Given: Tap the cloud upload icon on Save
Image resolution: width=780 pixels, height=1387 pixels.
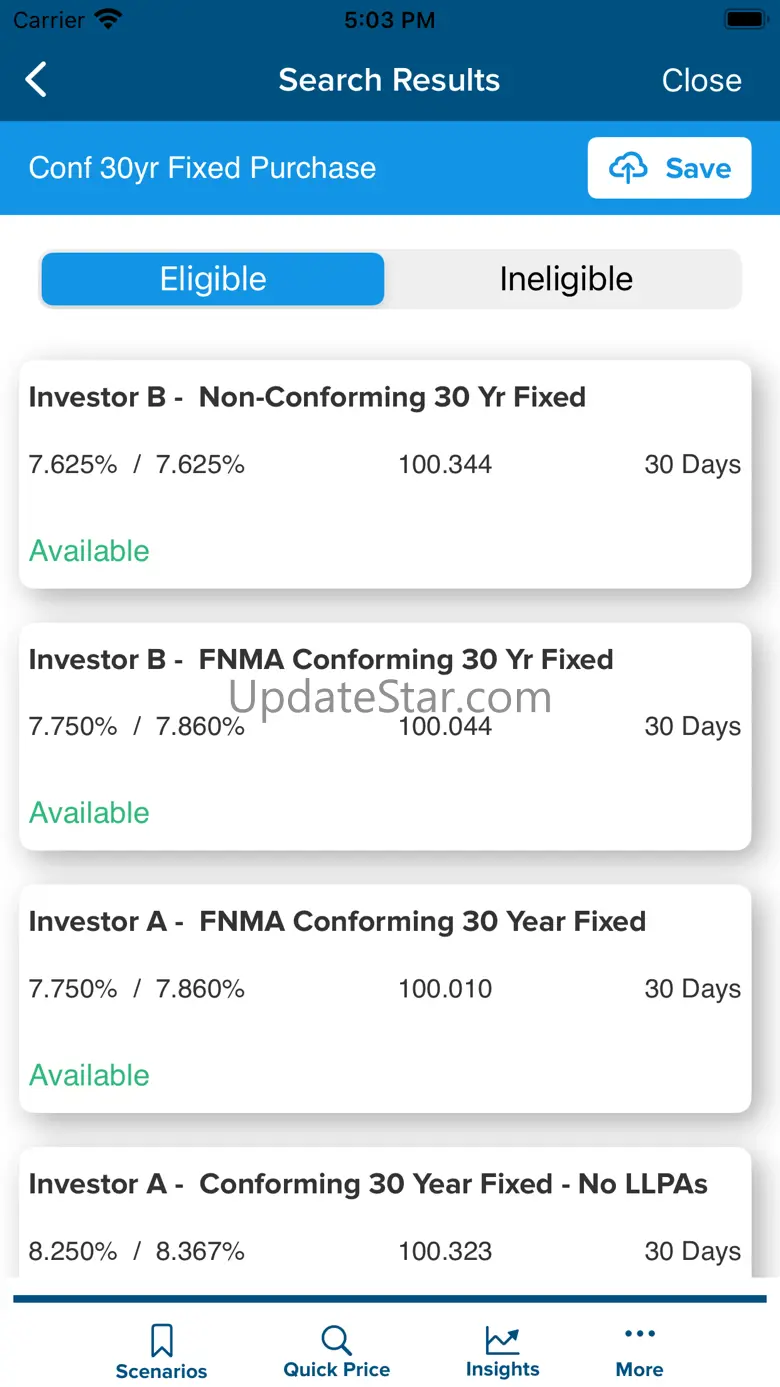Looking at the screenshot, I should tap(628, 168).
